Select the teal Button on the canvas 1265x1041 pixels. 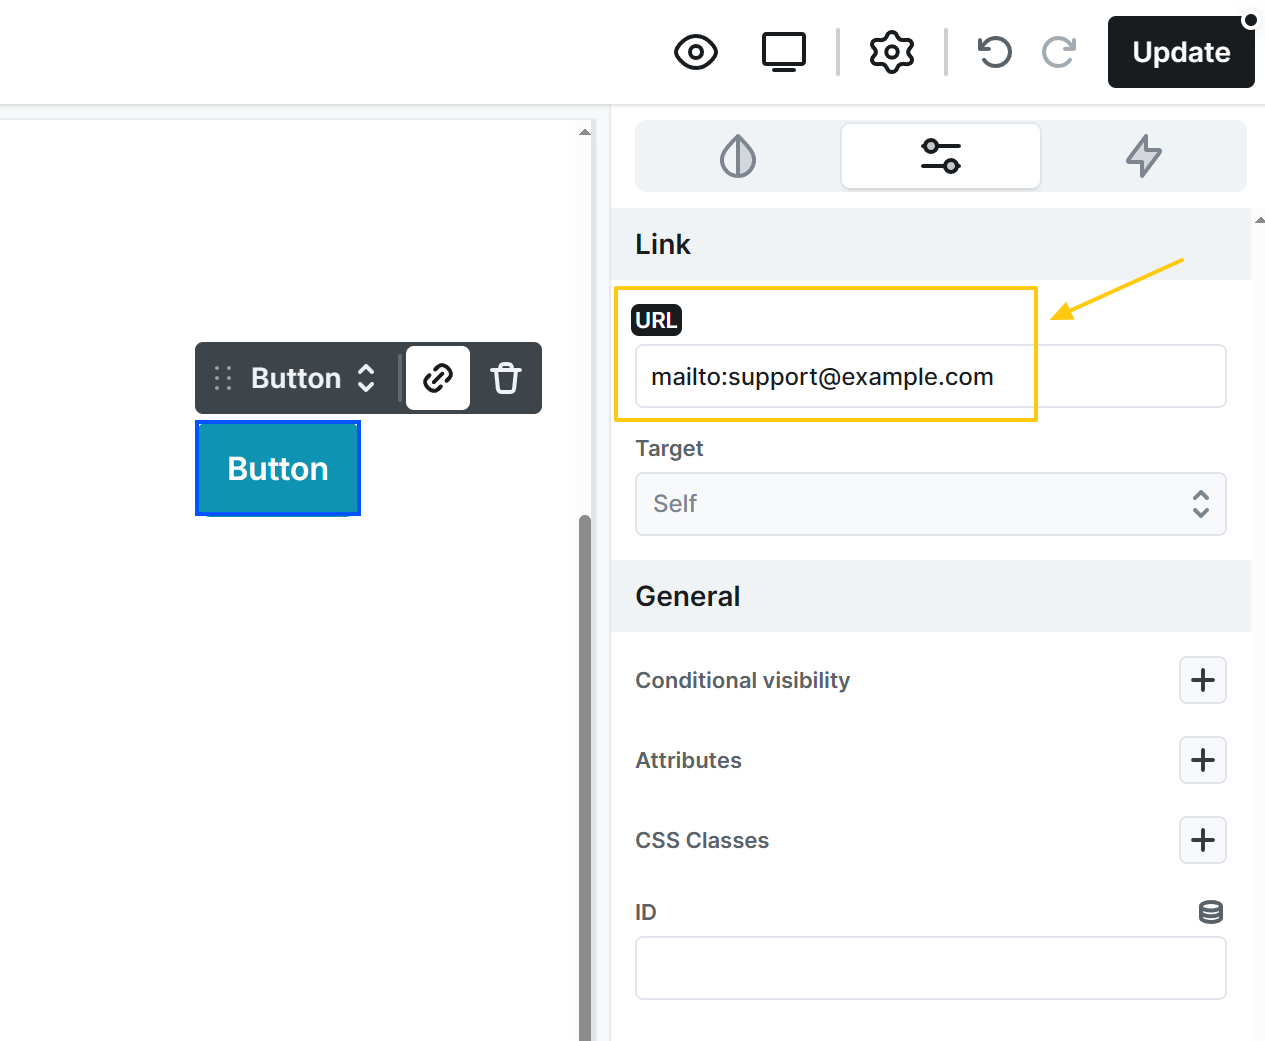click(x=278, y=468)
